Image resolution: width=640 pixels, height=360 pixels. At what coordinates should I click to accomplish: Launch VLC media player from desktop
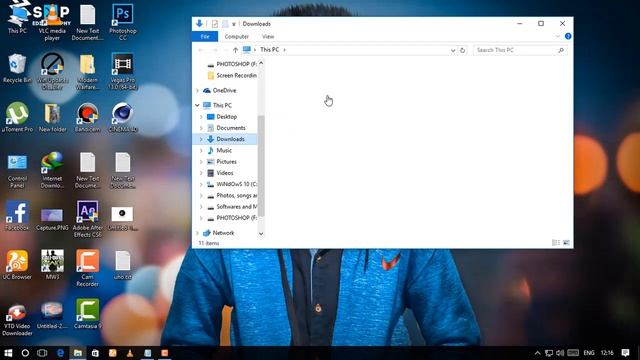(52, 22)
